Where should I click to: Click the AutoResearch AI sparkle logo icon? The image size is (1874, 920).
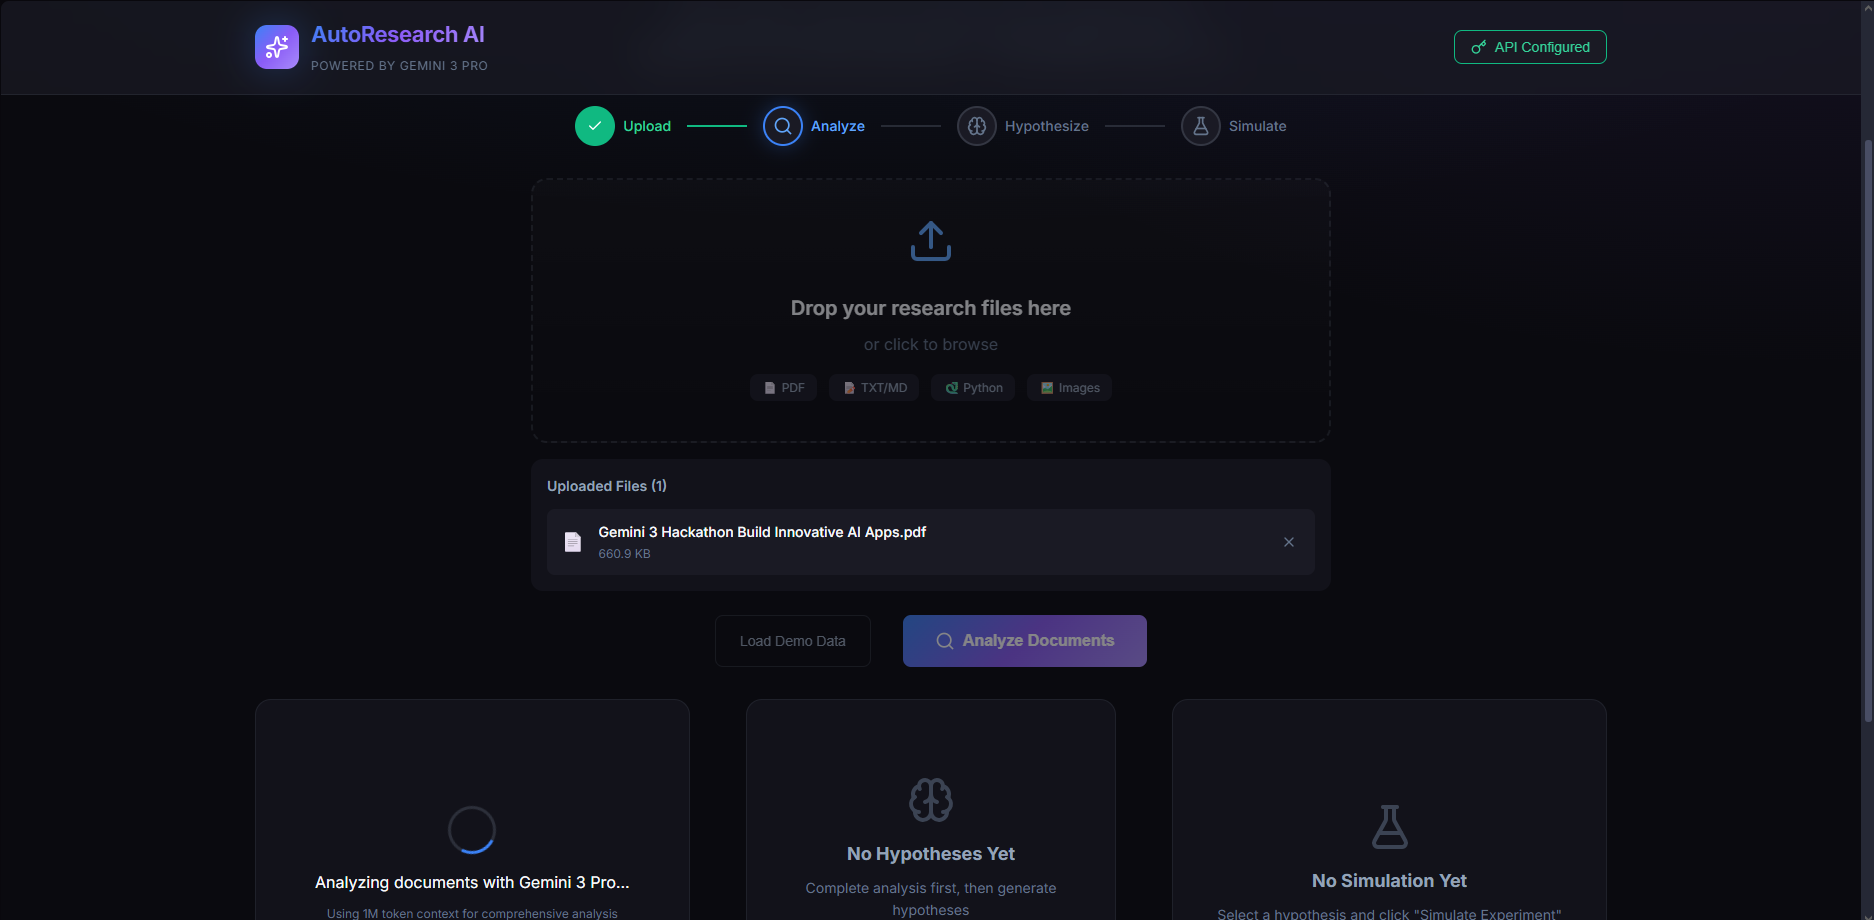[x=277, y=47]
